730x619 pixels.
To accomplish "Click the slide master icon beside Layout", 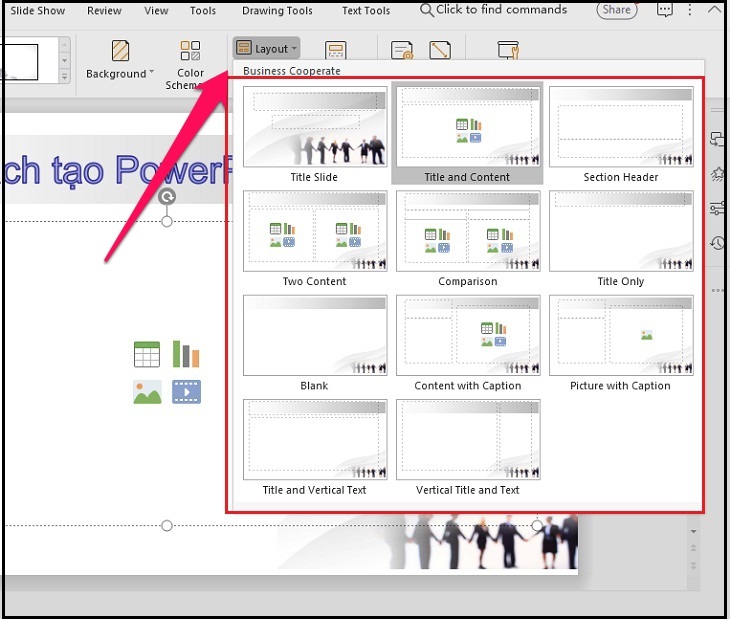I will coord(336,50).
